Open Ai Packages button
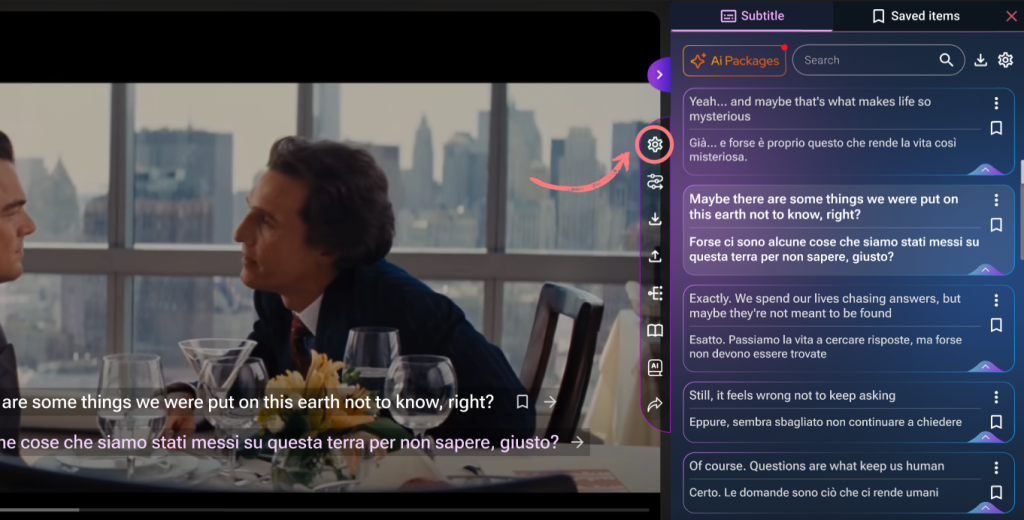This screenshot has width=1024, height=520. tap(735, 61)
